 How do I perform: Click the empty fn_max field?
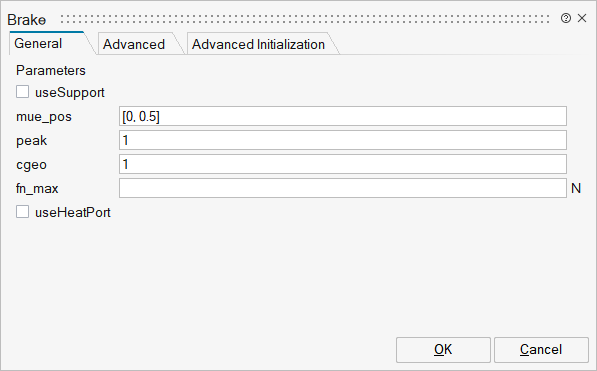[343, 188]
